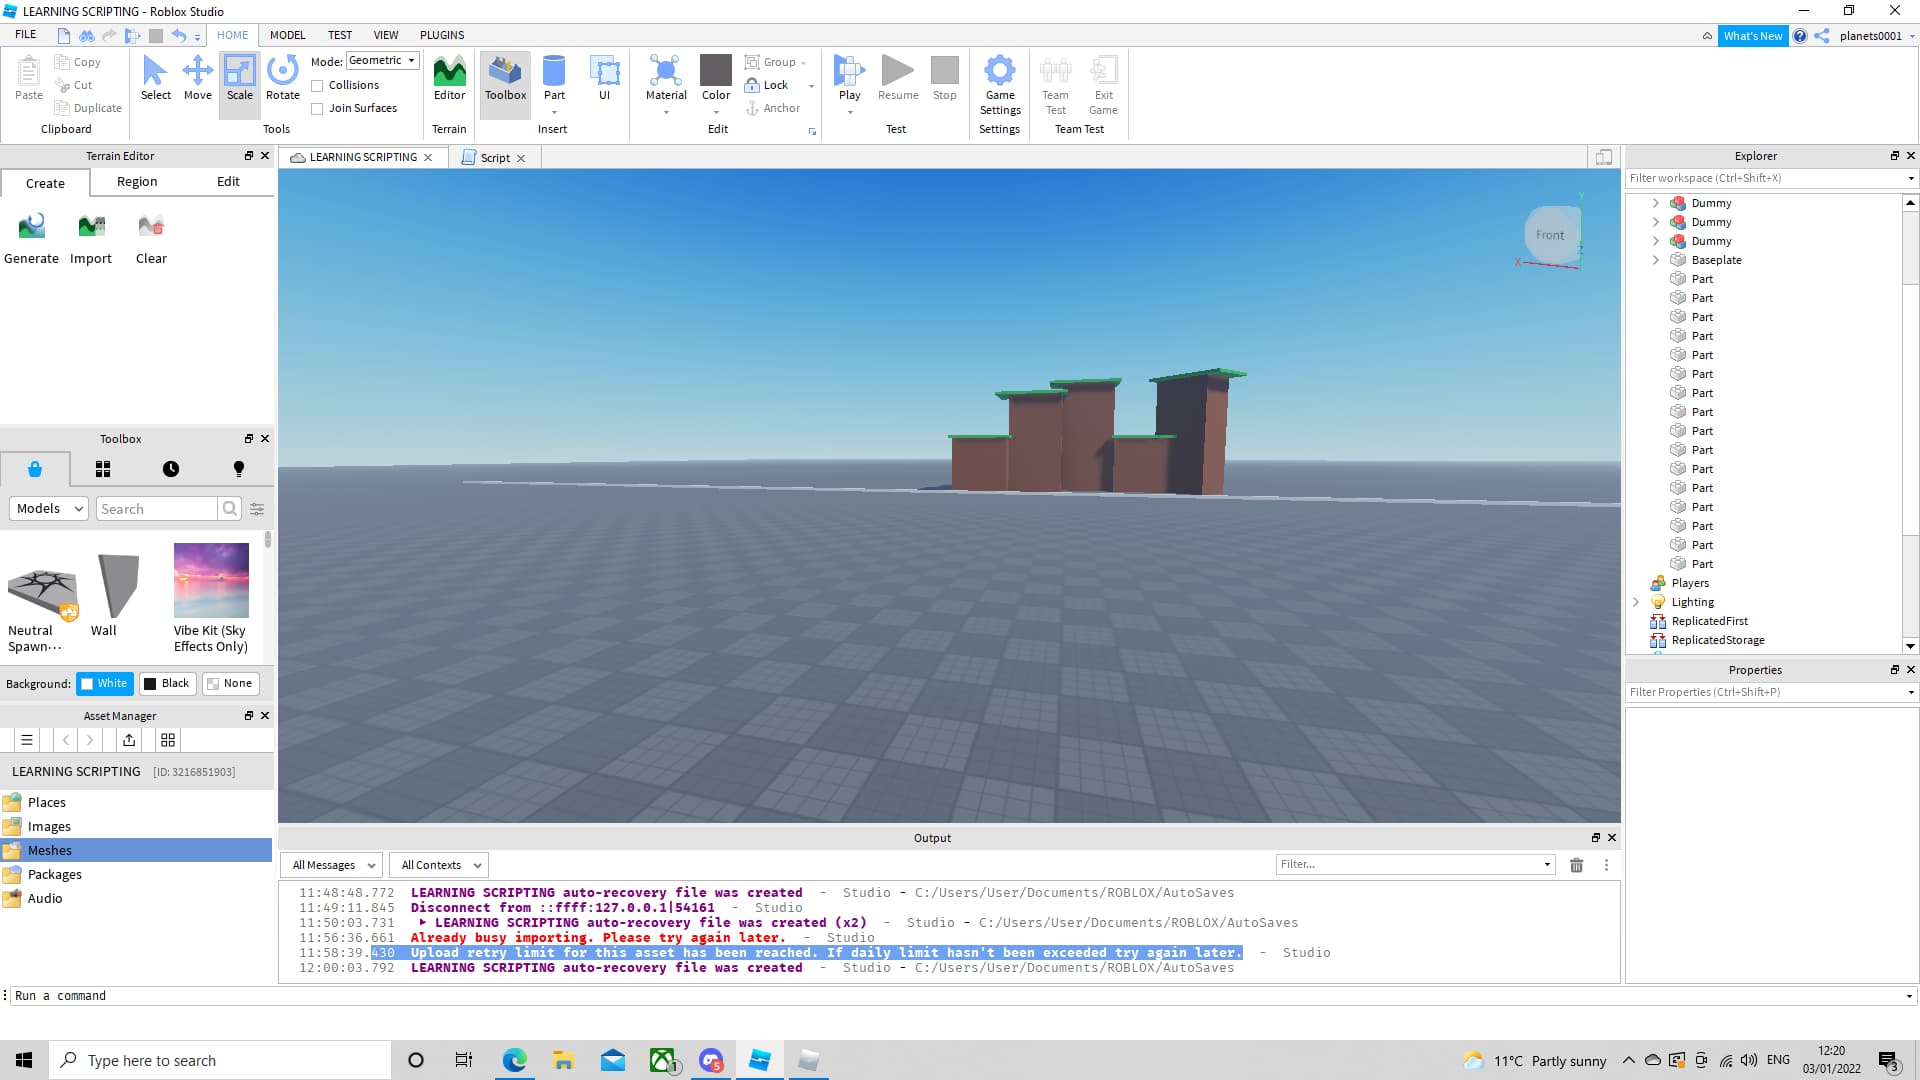Open the MODEL ribbon tab
The width and height of the screenshot is (1920, 1080).
tap(287, 35)
